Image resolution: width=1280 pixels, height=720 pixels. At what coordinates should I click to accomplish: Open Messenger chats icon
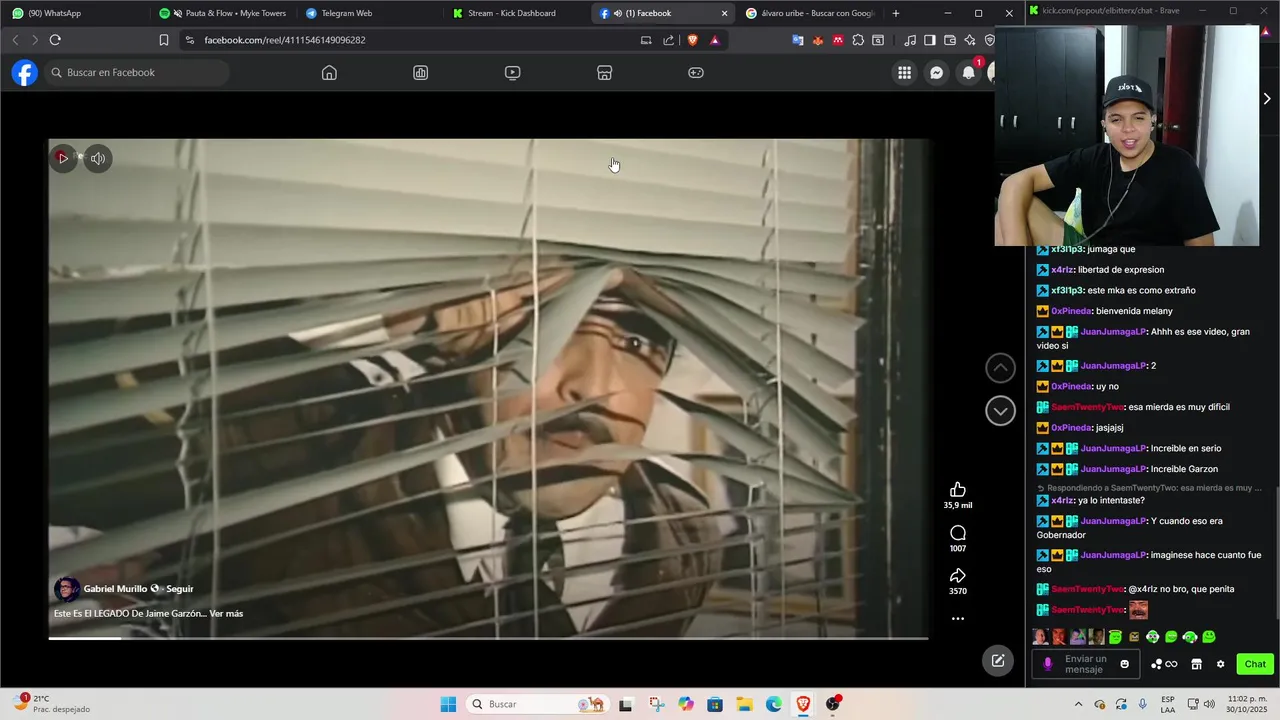pos(936,73)
